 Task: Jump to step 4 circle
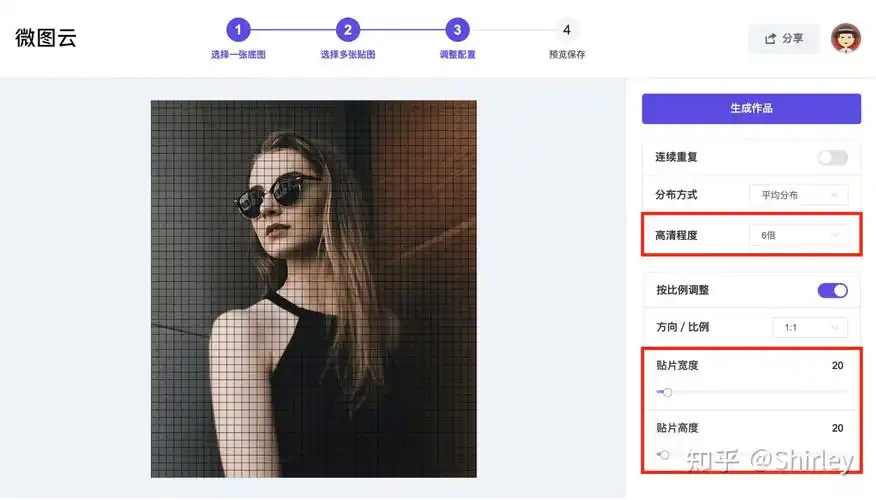pos(566,30)
